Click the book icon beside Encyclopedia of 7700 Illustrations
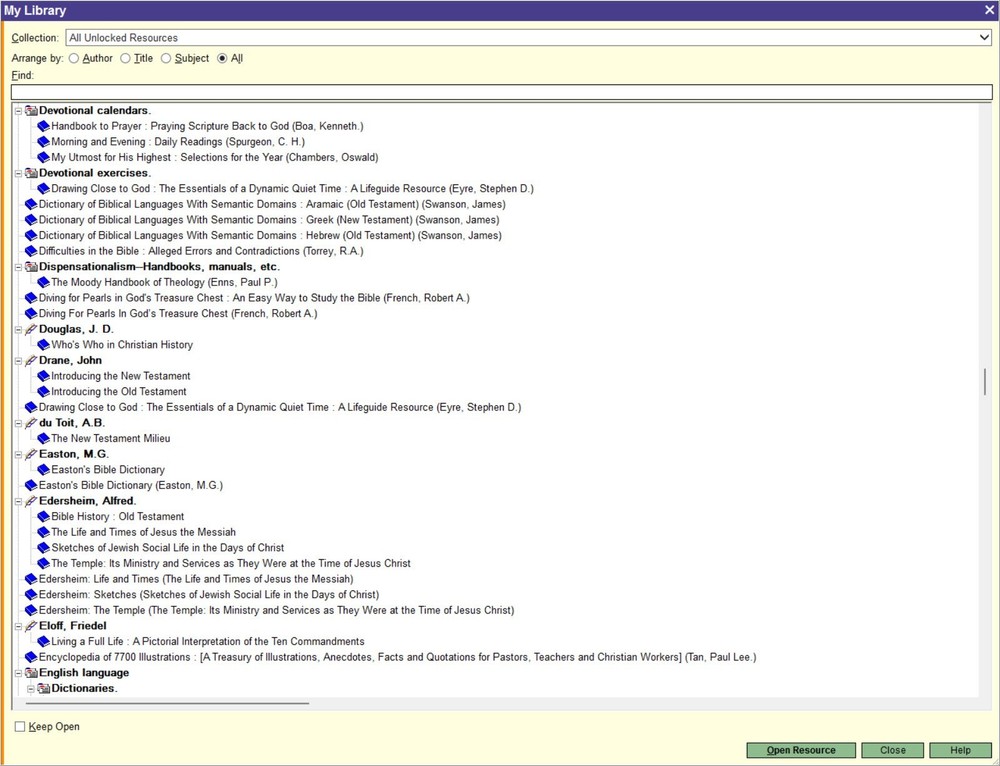 [31, 658]
